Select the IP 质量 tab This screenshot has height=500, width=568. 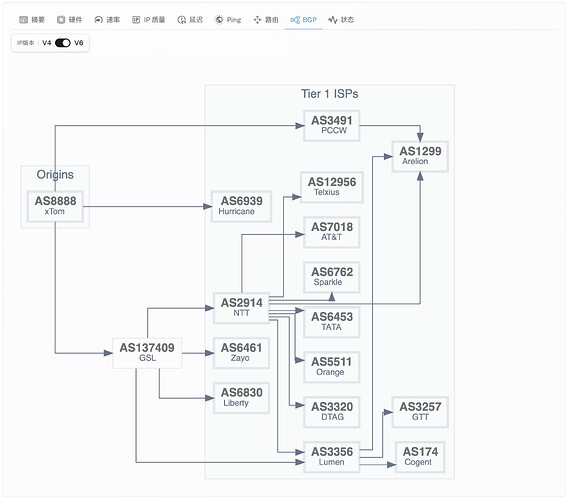click(x=149, y=20)
